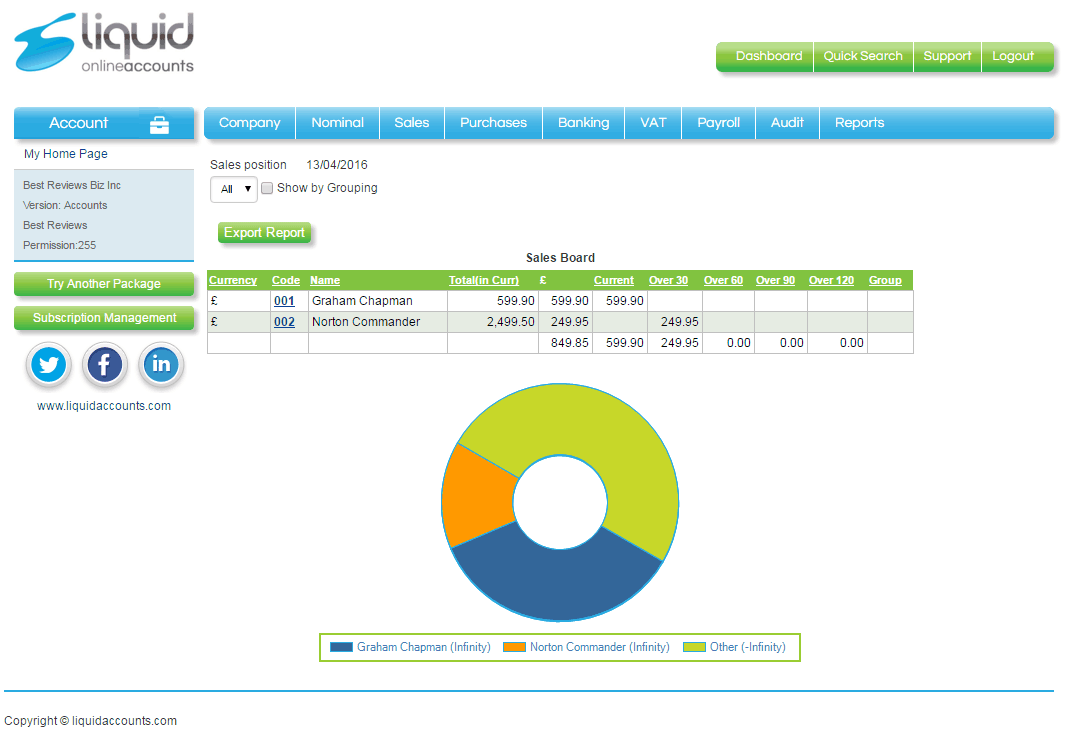Open Subscription Management
This screenshot has width=1065, height=729.
104,319
